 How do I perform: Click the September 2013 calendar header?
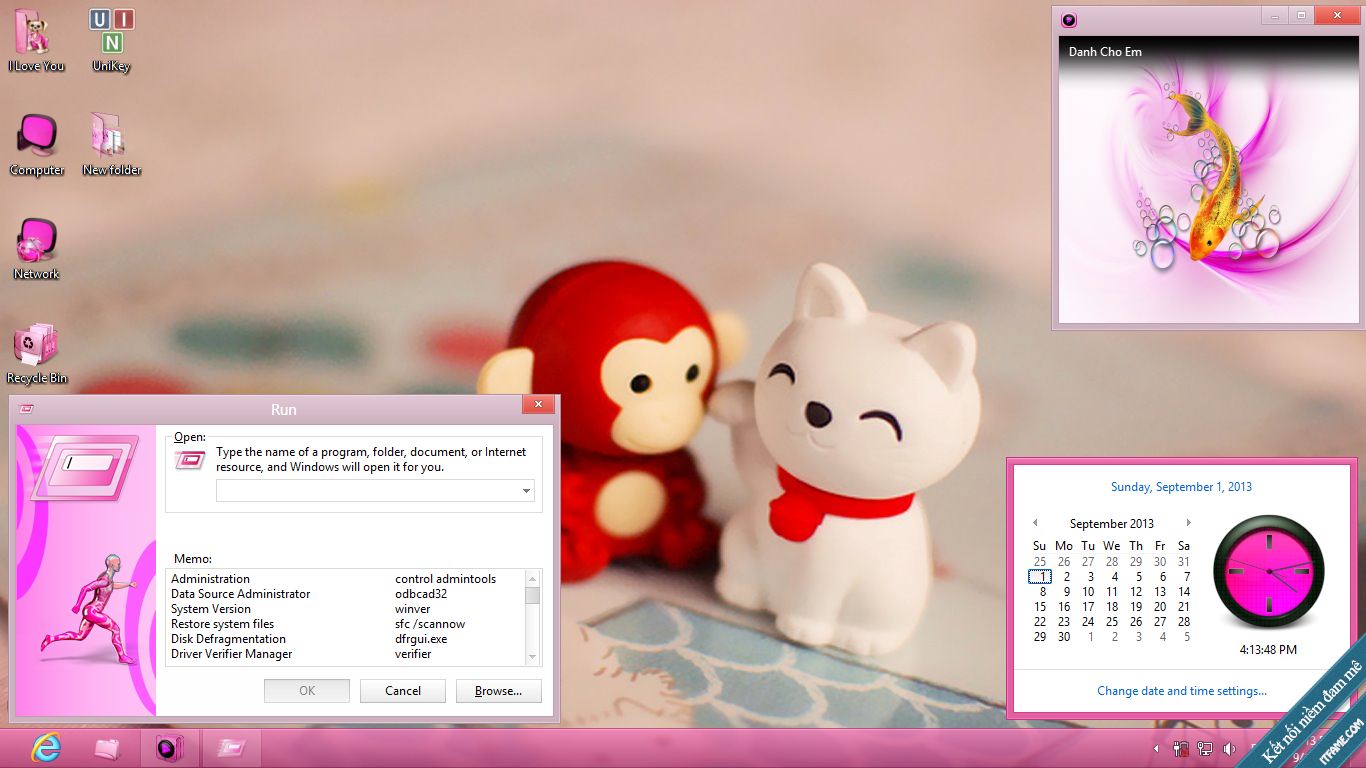[1112, 524]
